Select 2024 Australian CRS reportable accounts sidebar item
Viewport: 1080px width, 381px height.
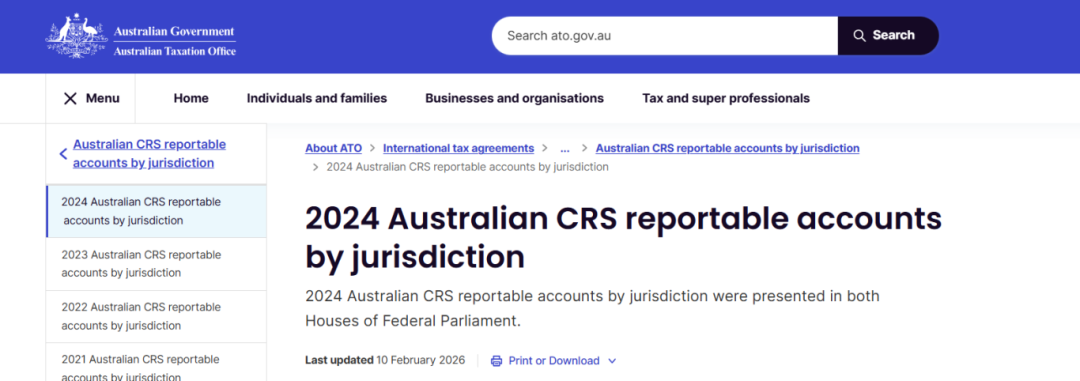pyautogui.click(x=156, y=212)
